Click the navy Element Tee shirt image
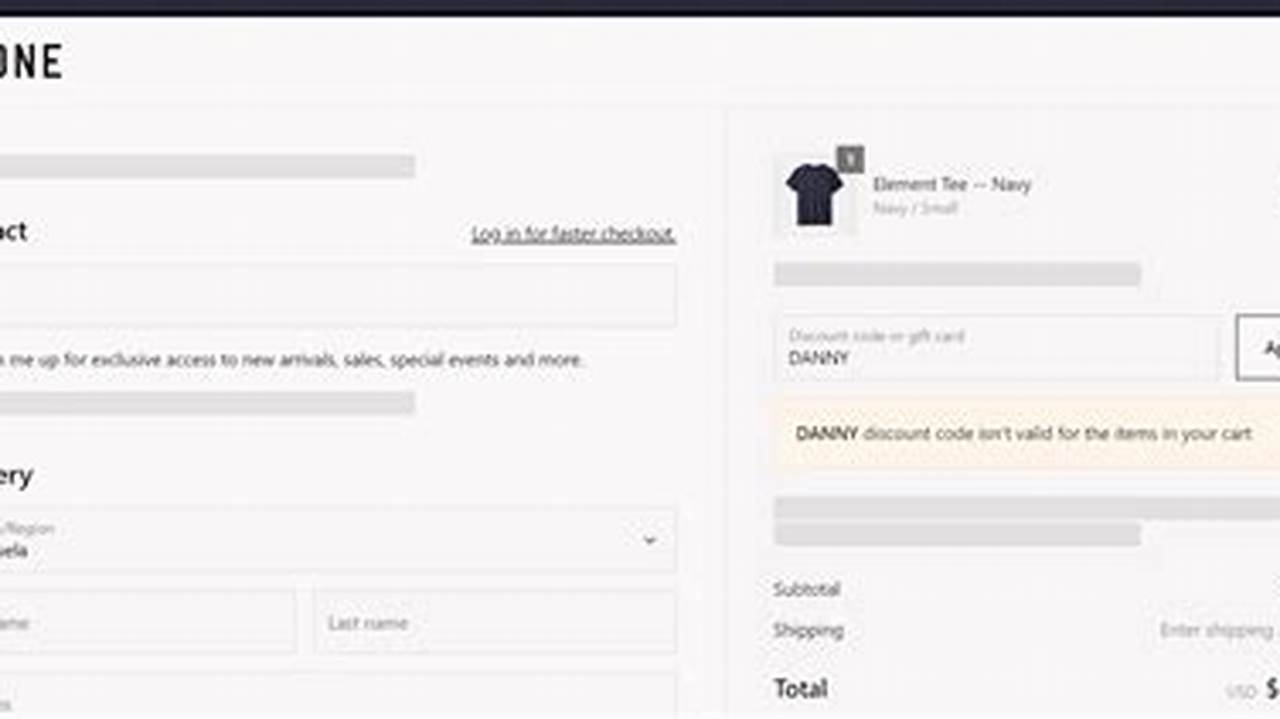Viewport: 1280px width, 719px height. coord(815,195)
